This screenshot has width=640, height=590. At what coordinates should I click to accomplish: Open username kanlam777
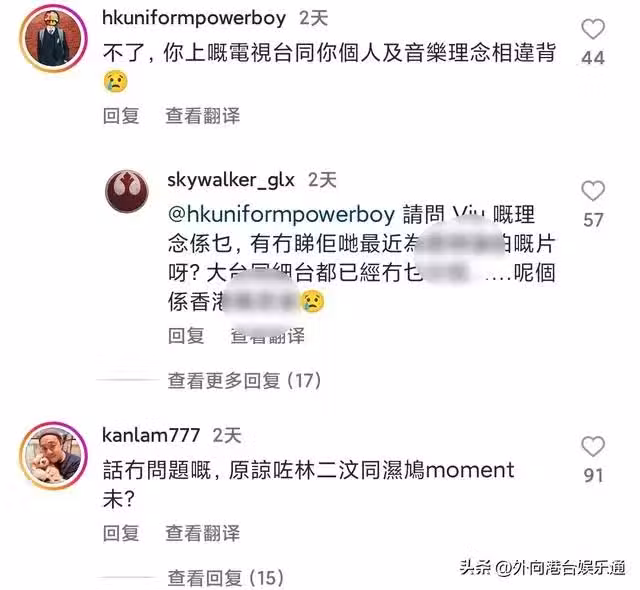point(151,435)
